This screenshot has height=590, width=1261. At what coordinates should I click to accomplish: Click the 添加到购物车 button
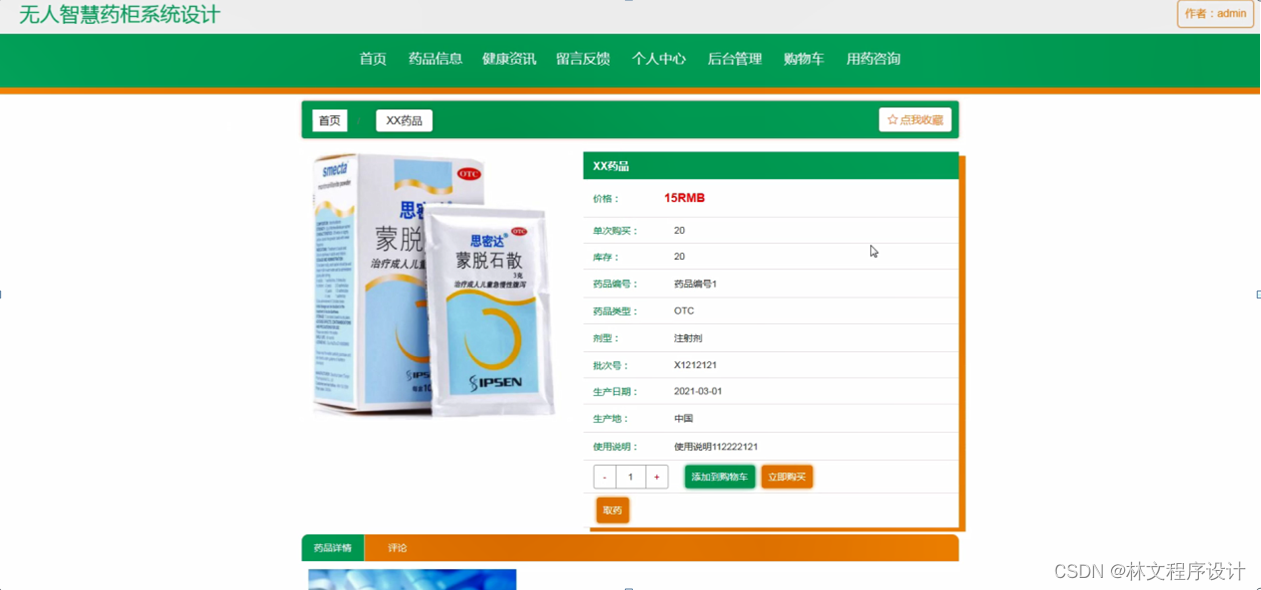pos(719,477)
